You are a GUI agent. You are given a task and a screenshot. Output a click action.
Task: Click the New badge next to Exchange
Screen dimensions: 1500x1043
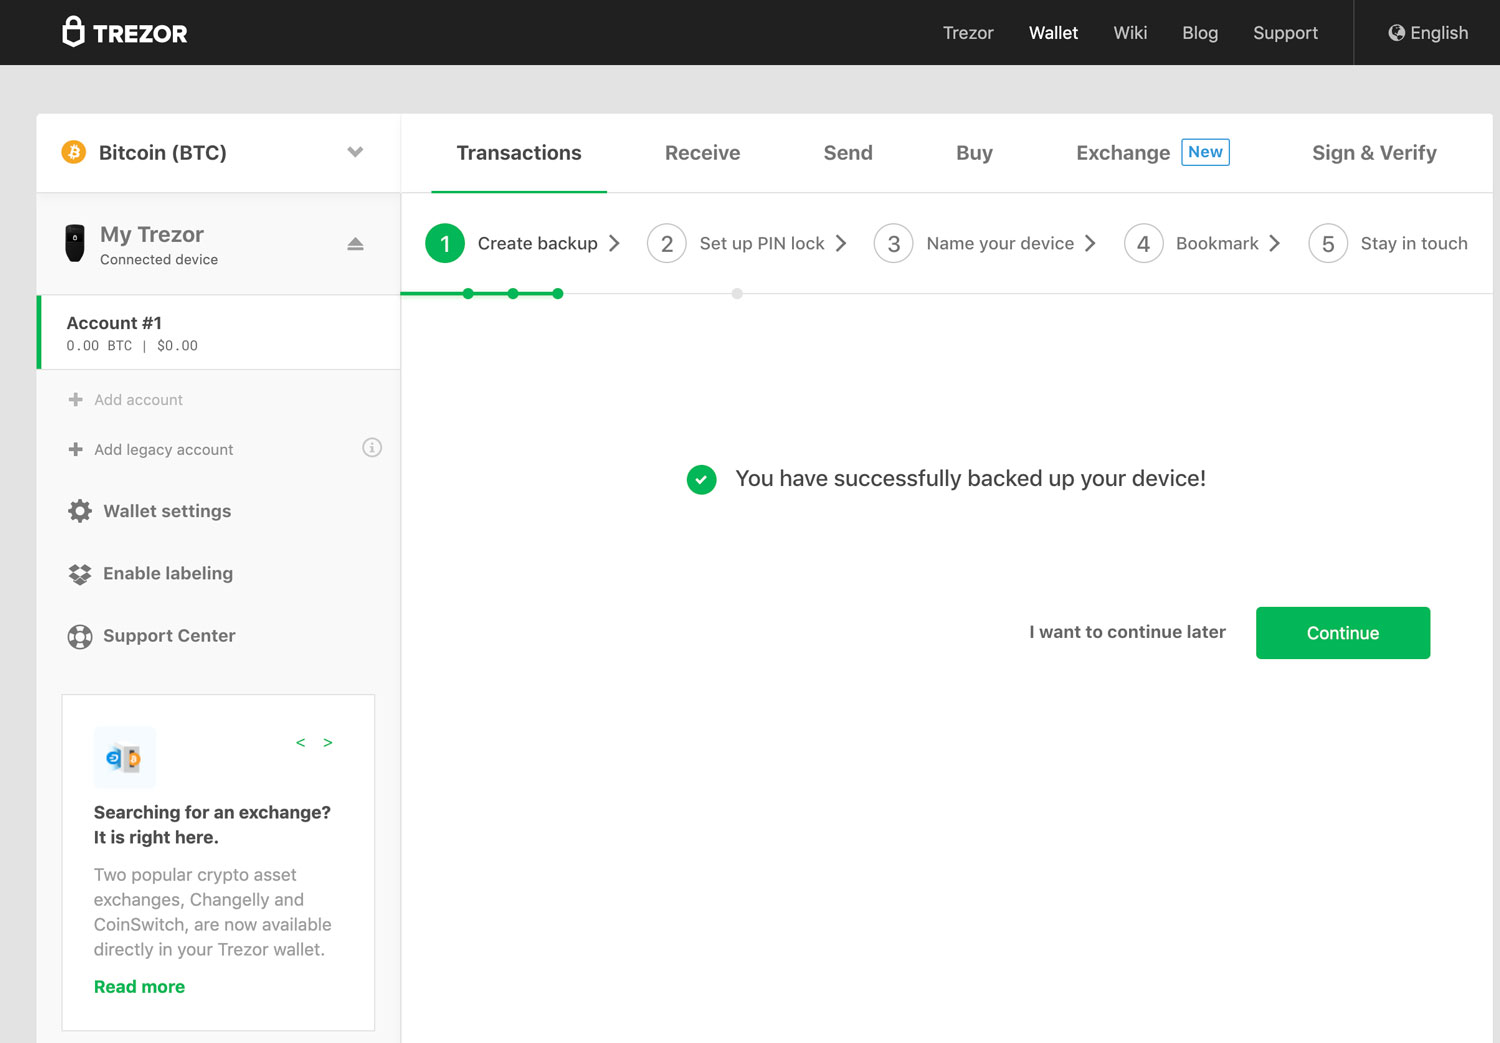(x=1205, y=152)
